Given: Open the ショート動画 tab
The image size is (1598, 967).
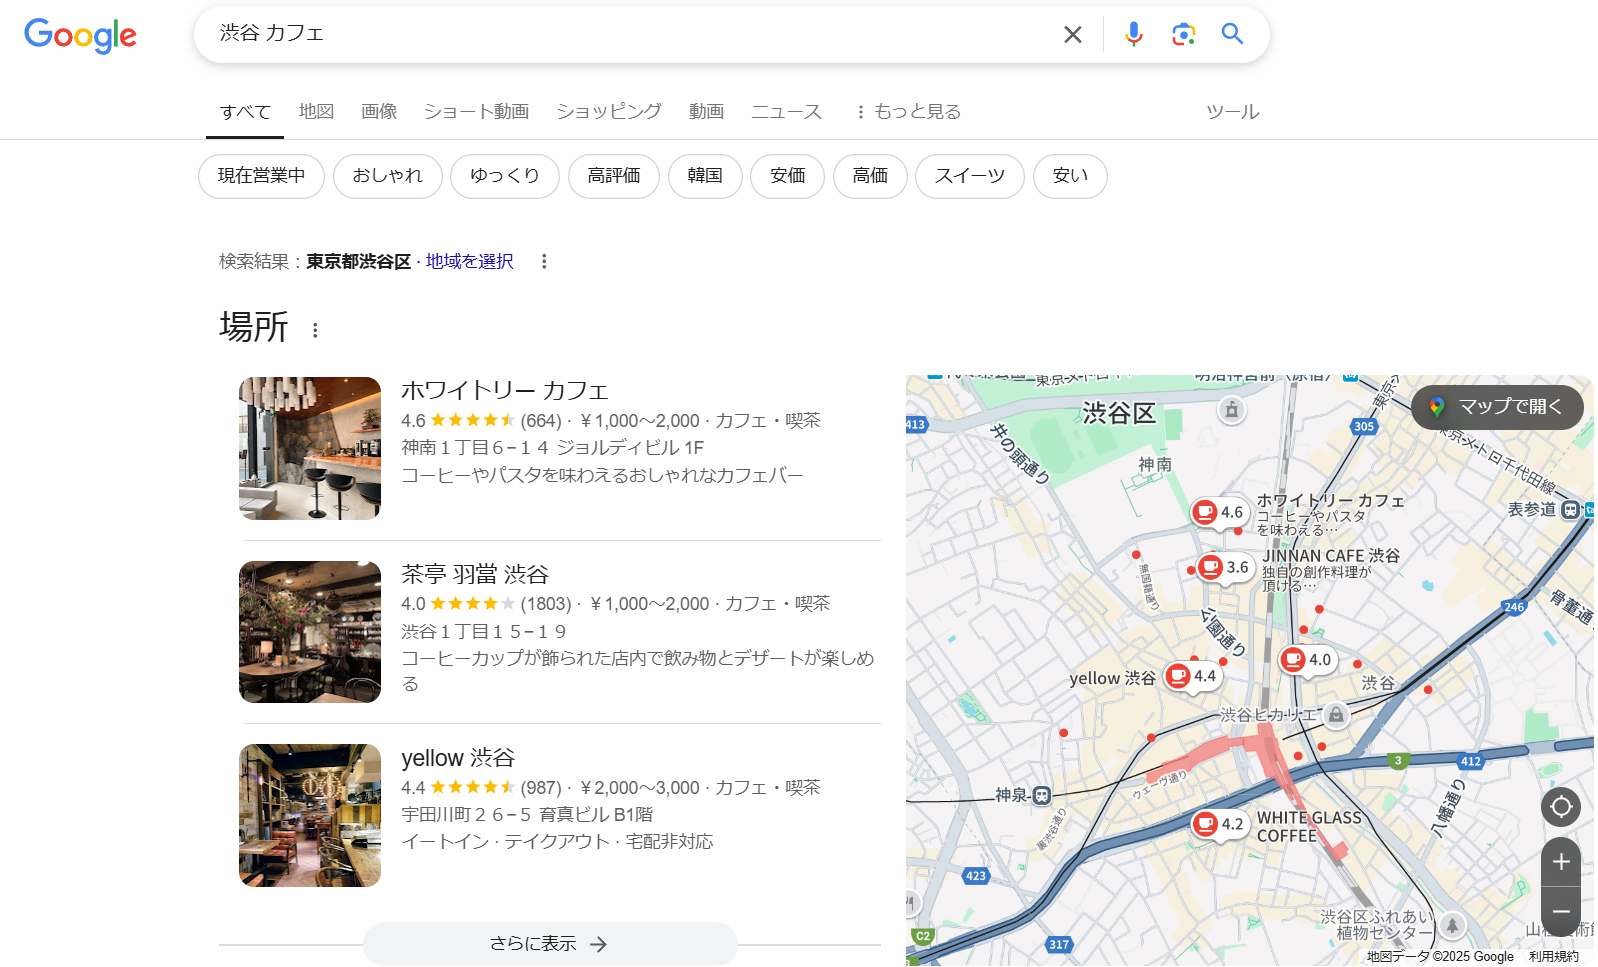Looking at the screenshot, I should (x=476, y=112).
